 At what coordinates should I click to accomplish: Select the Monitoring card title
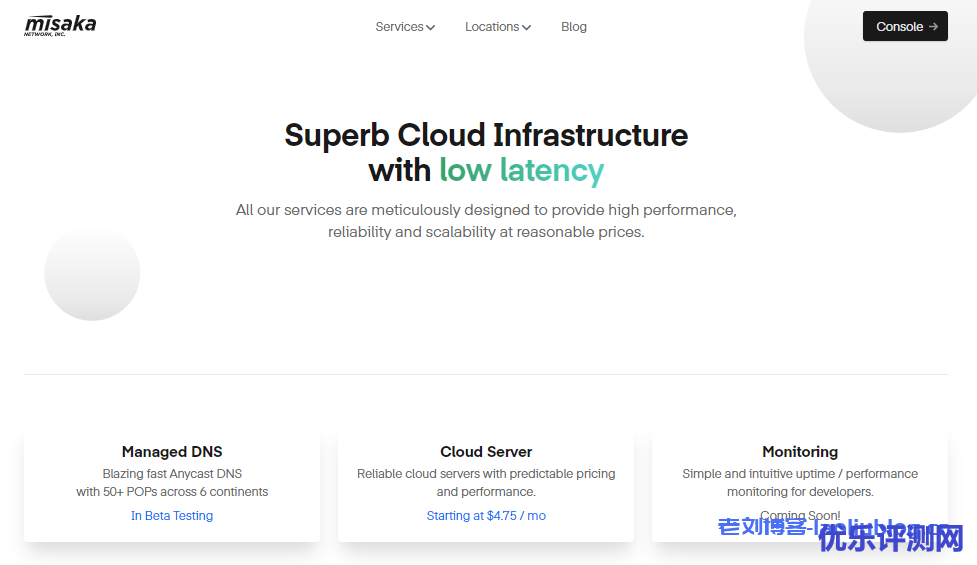coord(800,452)
